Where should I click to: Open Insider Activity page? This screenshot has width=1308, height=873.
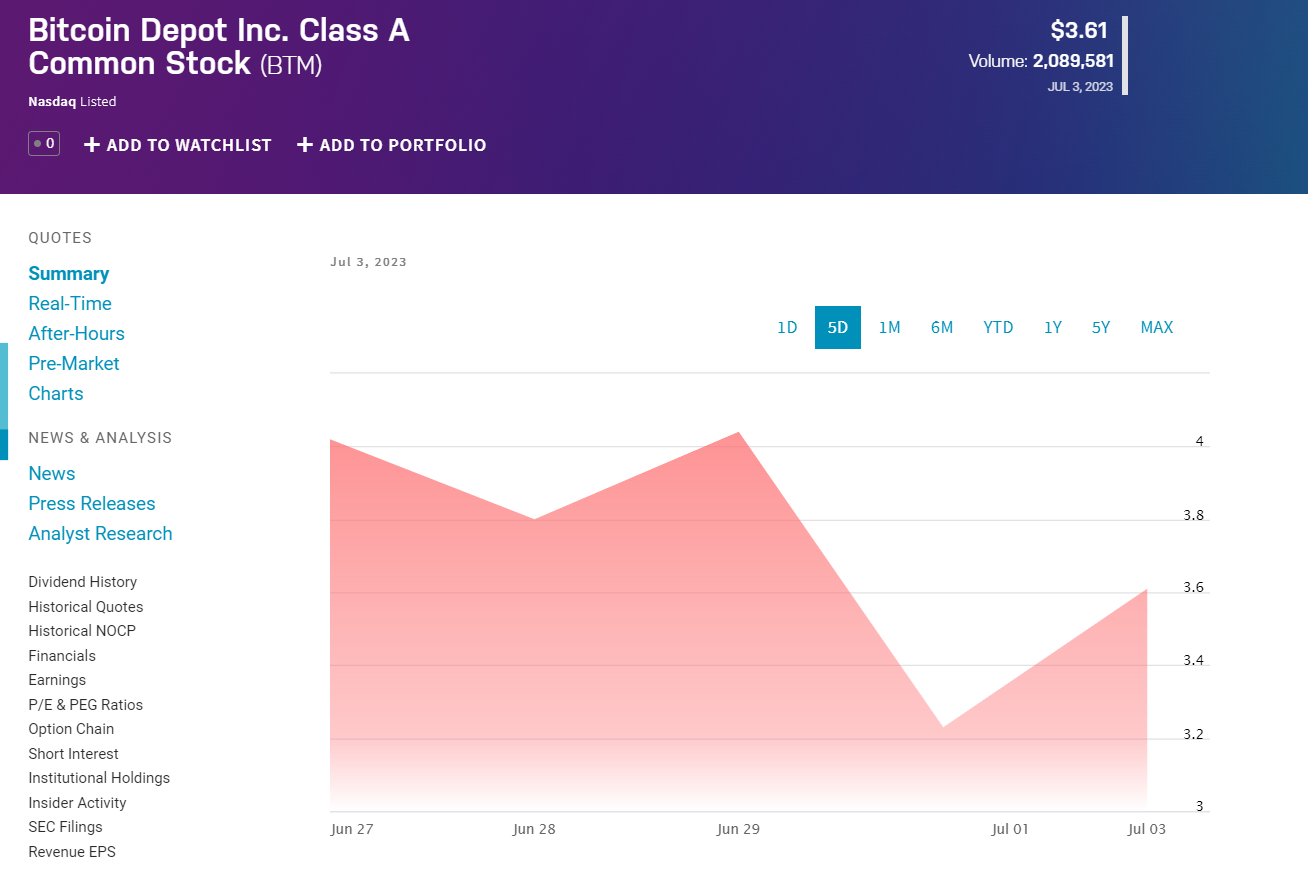coord(77,803)
